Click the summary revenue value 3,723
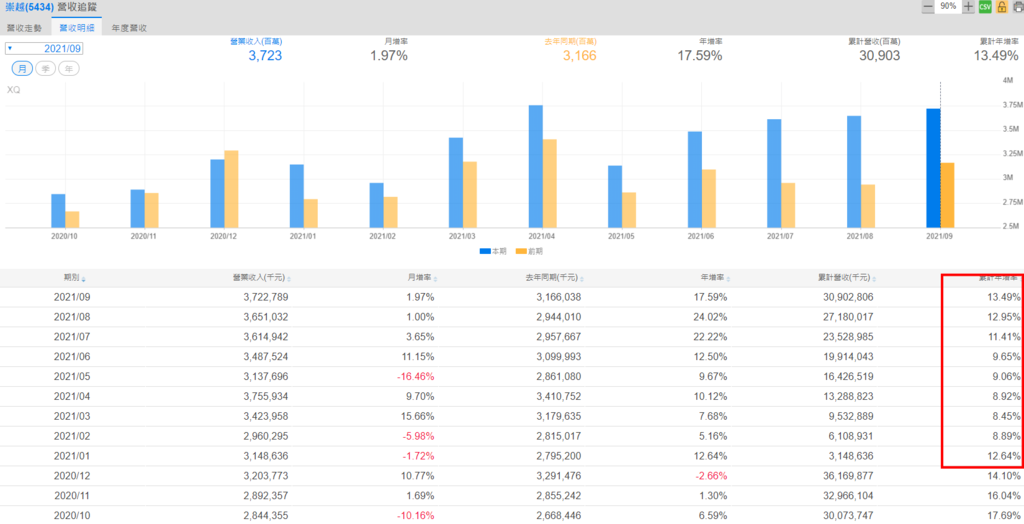The height and width of the screenshot is (524, 1024). pyautogui.click(x=265, y=56)
